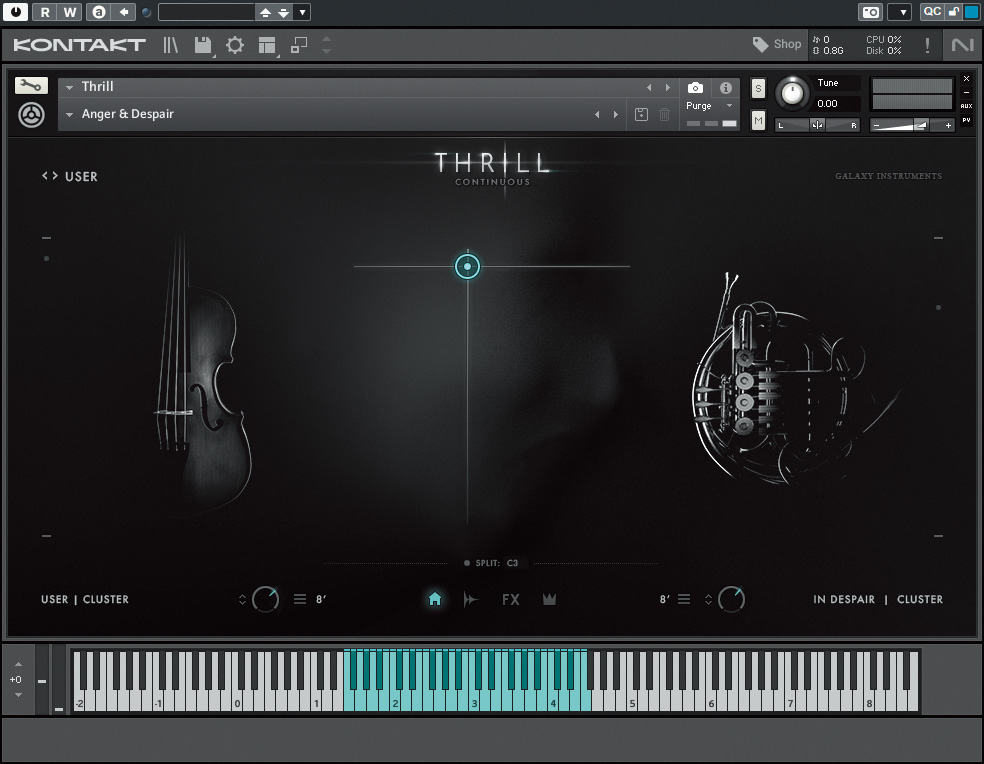Open the instrument info icon

725,88
